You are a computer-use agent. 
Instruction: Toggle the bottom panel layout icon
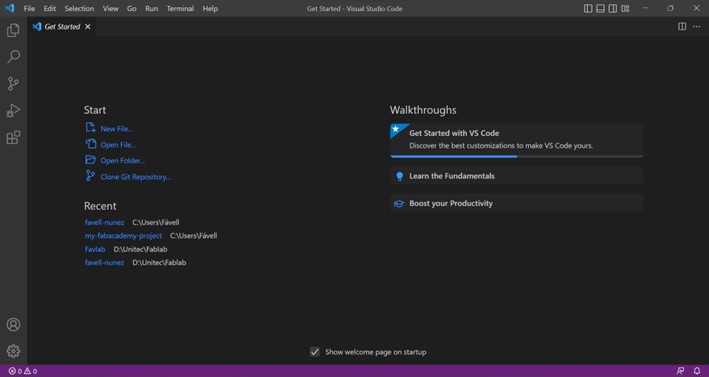tap(600, 9)
